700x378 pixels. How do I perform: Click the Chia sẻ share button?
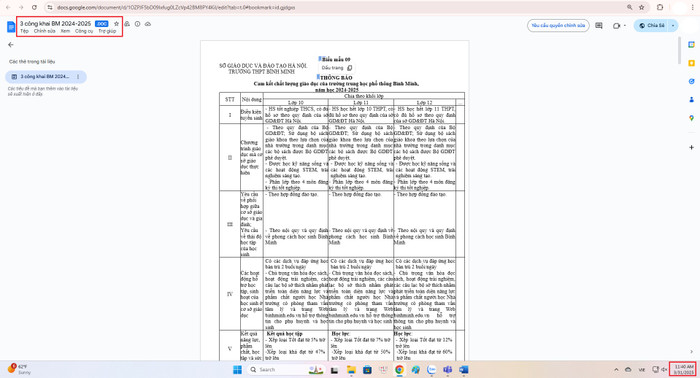click(x=652, y=25)
